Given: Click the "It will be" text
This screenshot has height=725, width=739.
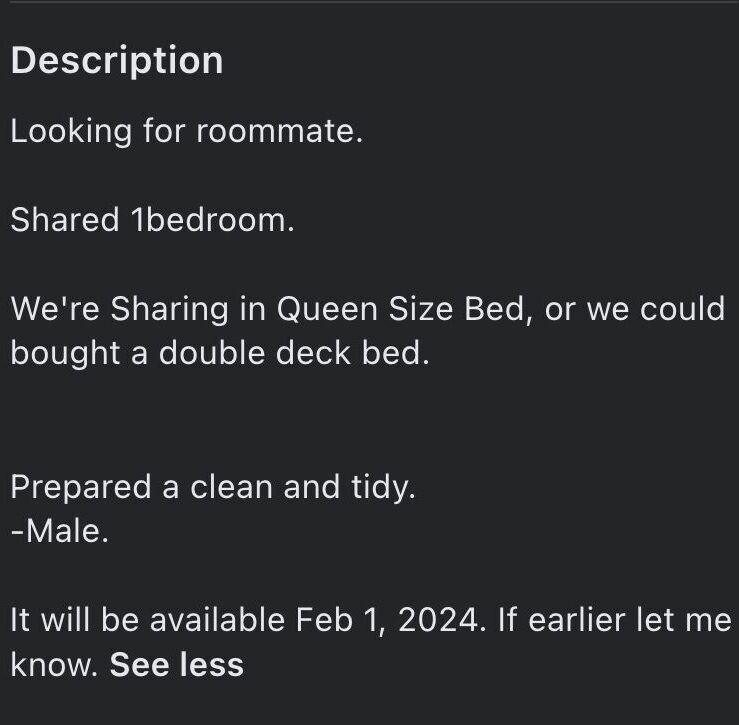Looking at the screenshot, I should (75, 620).
